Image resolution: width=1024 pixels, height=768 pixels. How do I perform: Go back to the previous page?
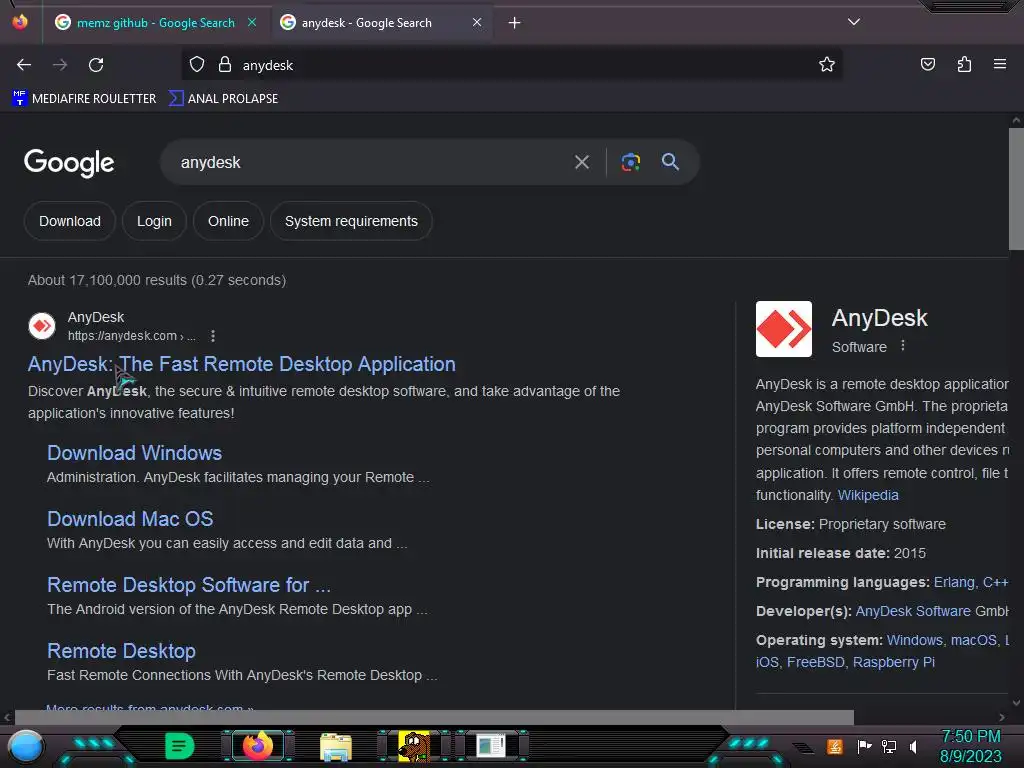point(24,65)
